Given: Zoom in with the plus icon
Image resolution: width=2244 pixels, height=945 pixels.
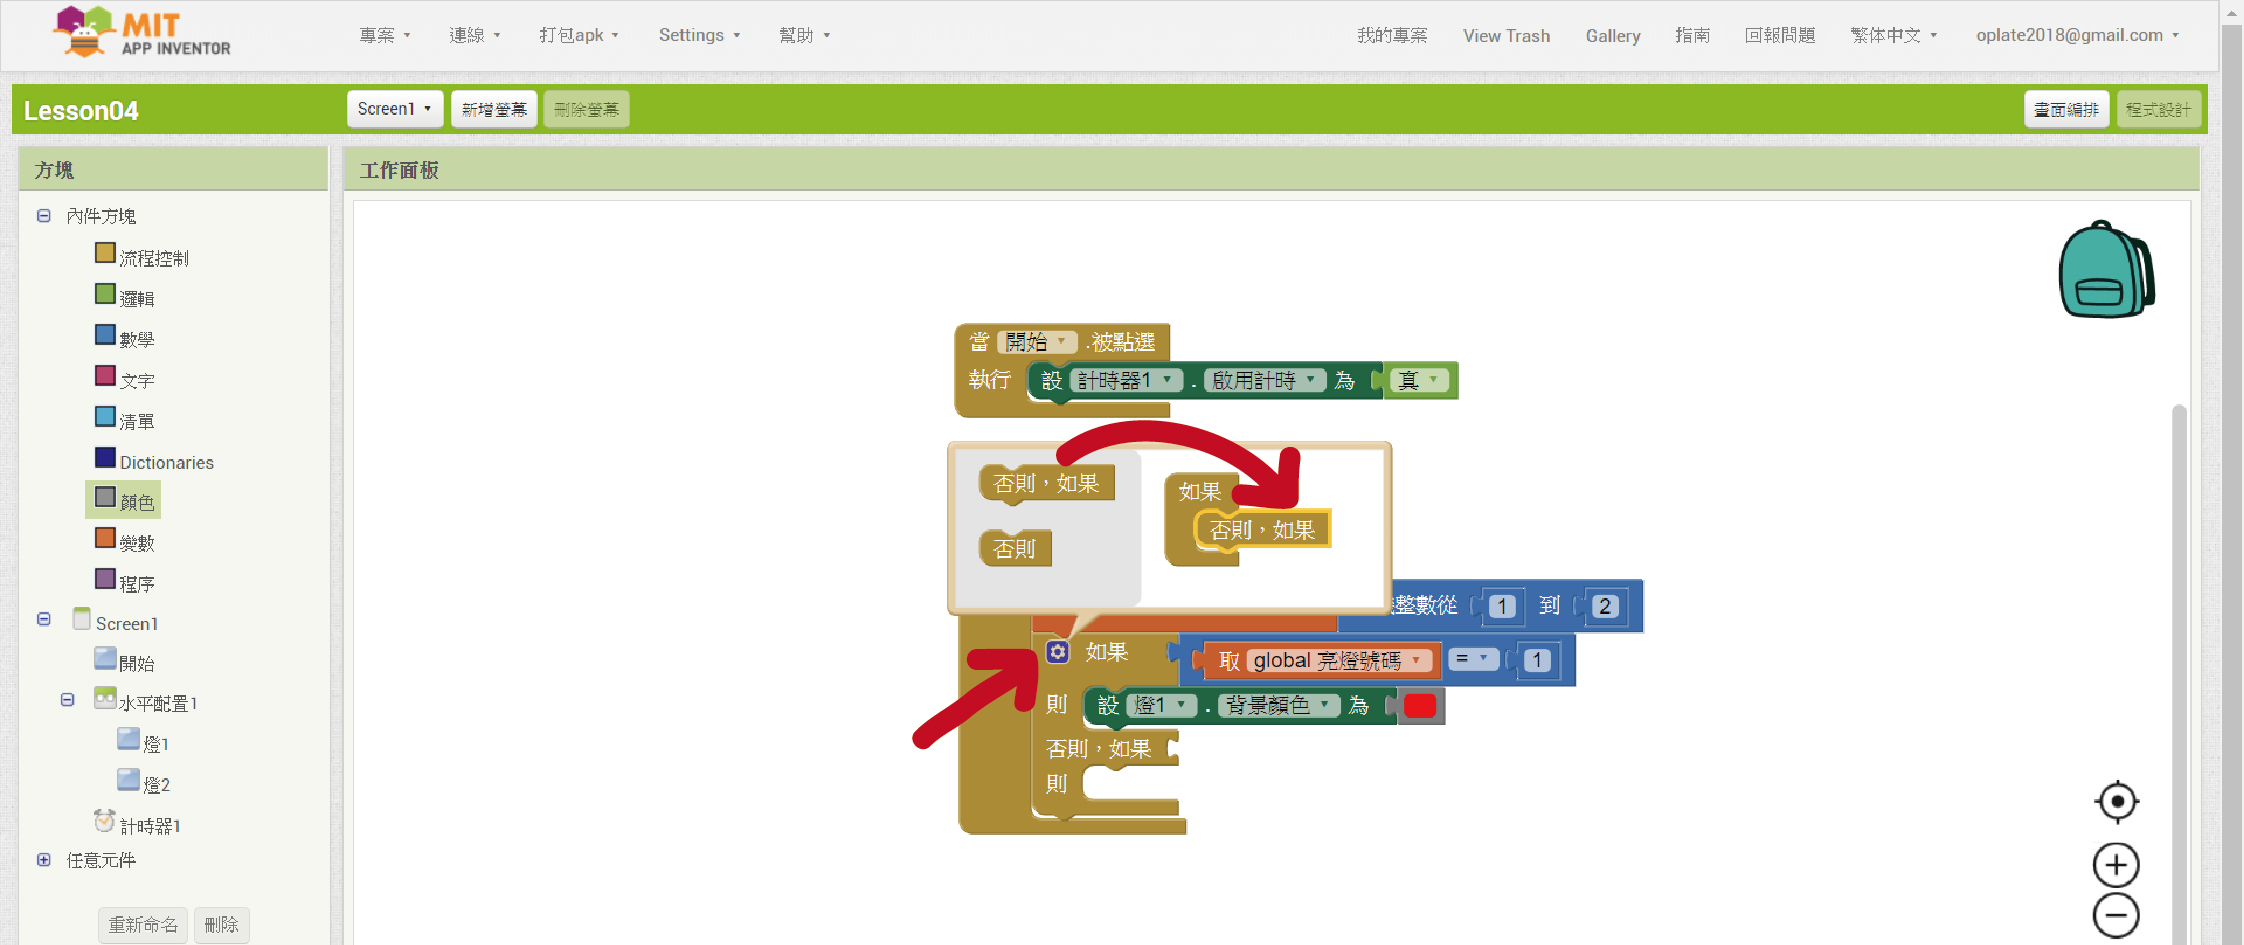Looking at the screenshot, I should (x=2116, y=865).
